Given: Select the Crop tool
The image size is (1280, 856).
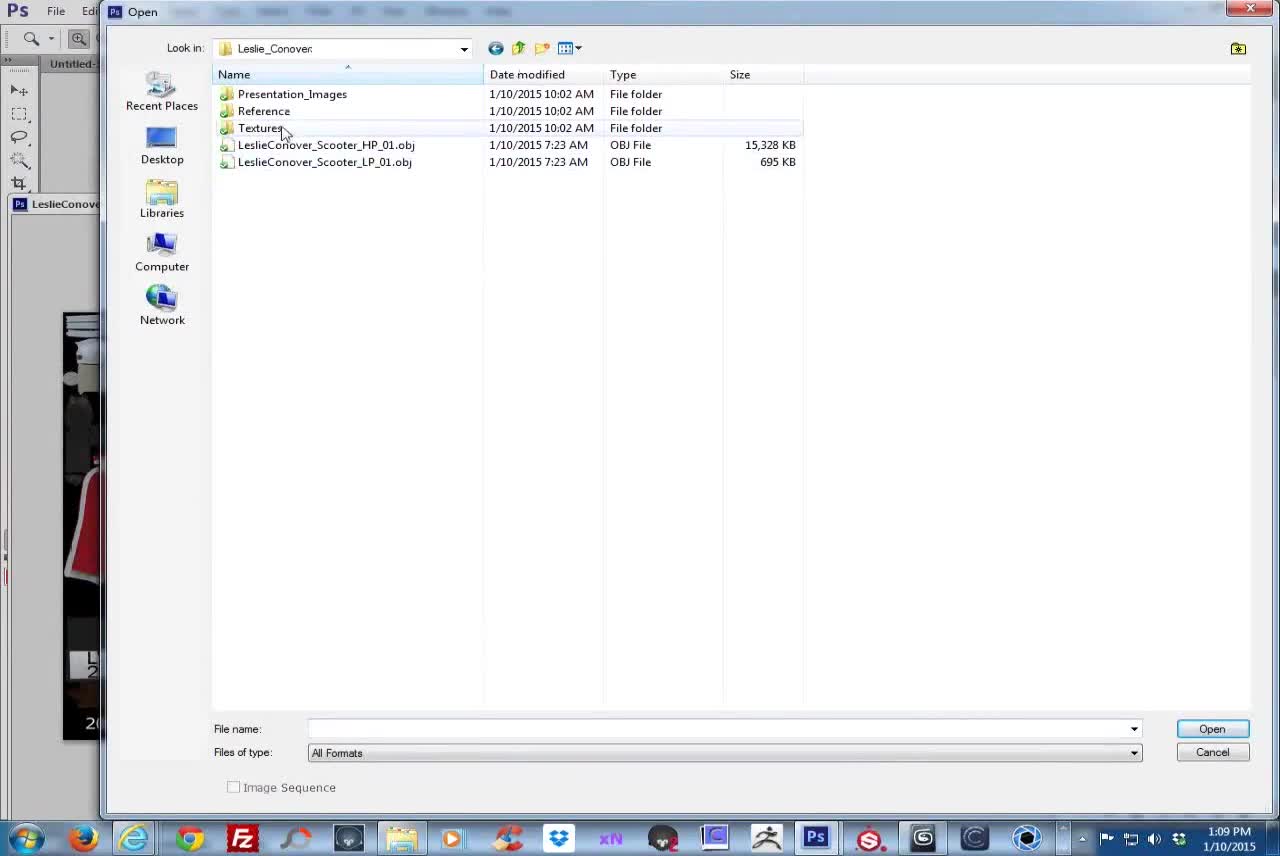Looking at the screenshot, I should [x=19, y=183].
